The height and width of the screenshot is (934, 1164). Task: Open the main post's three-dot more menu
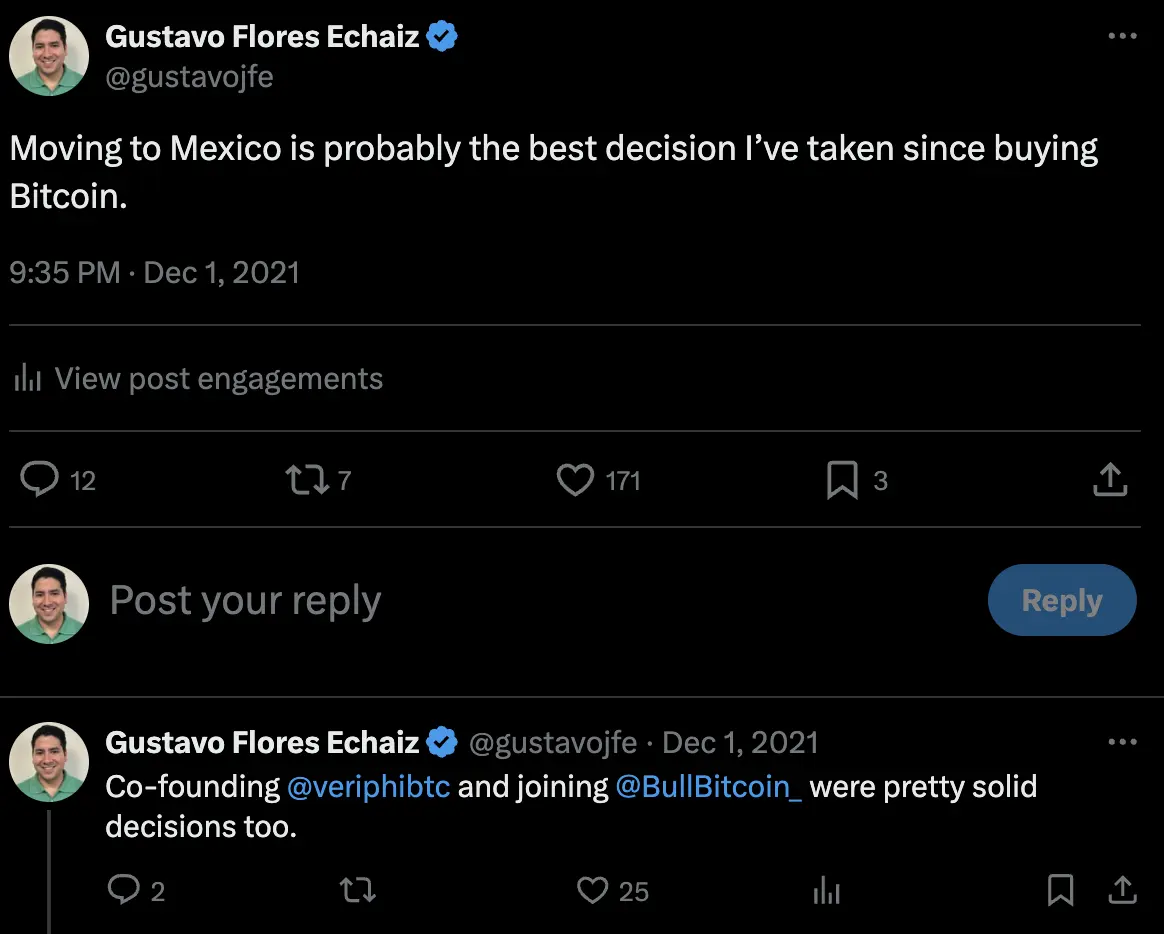click(1123, 37)
